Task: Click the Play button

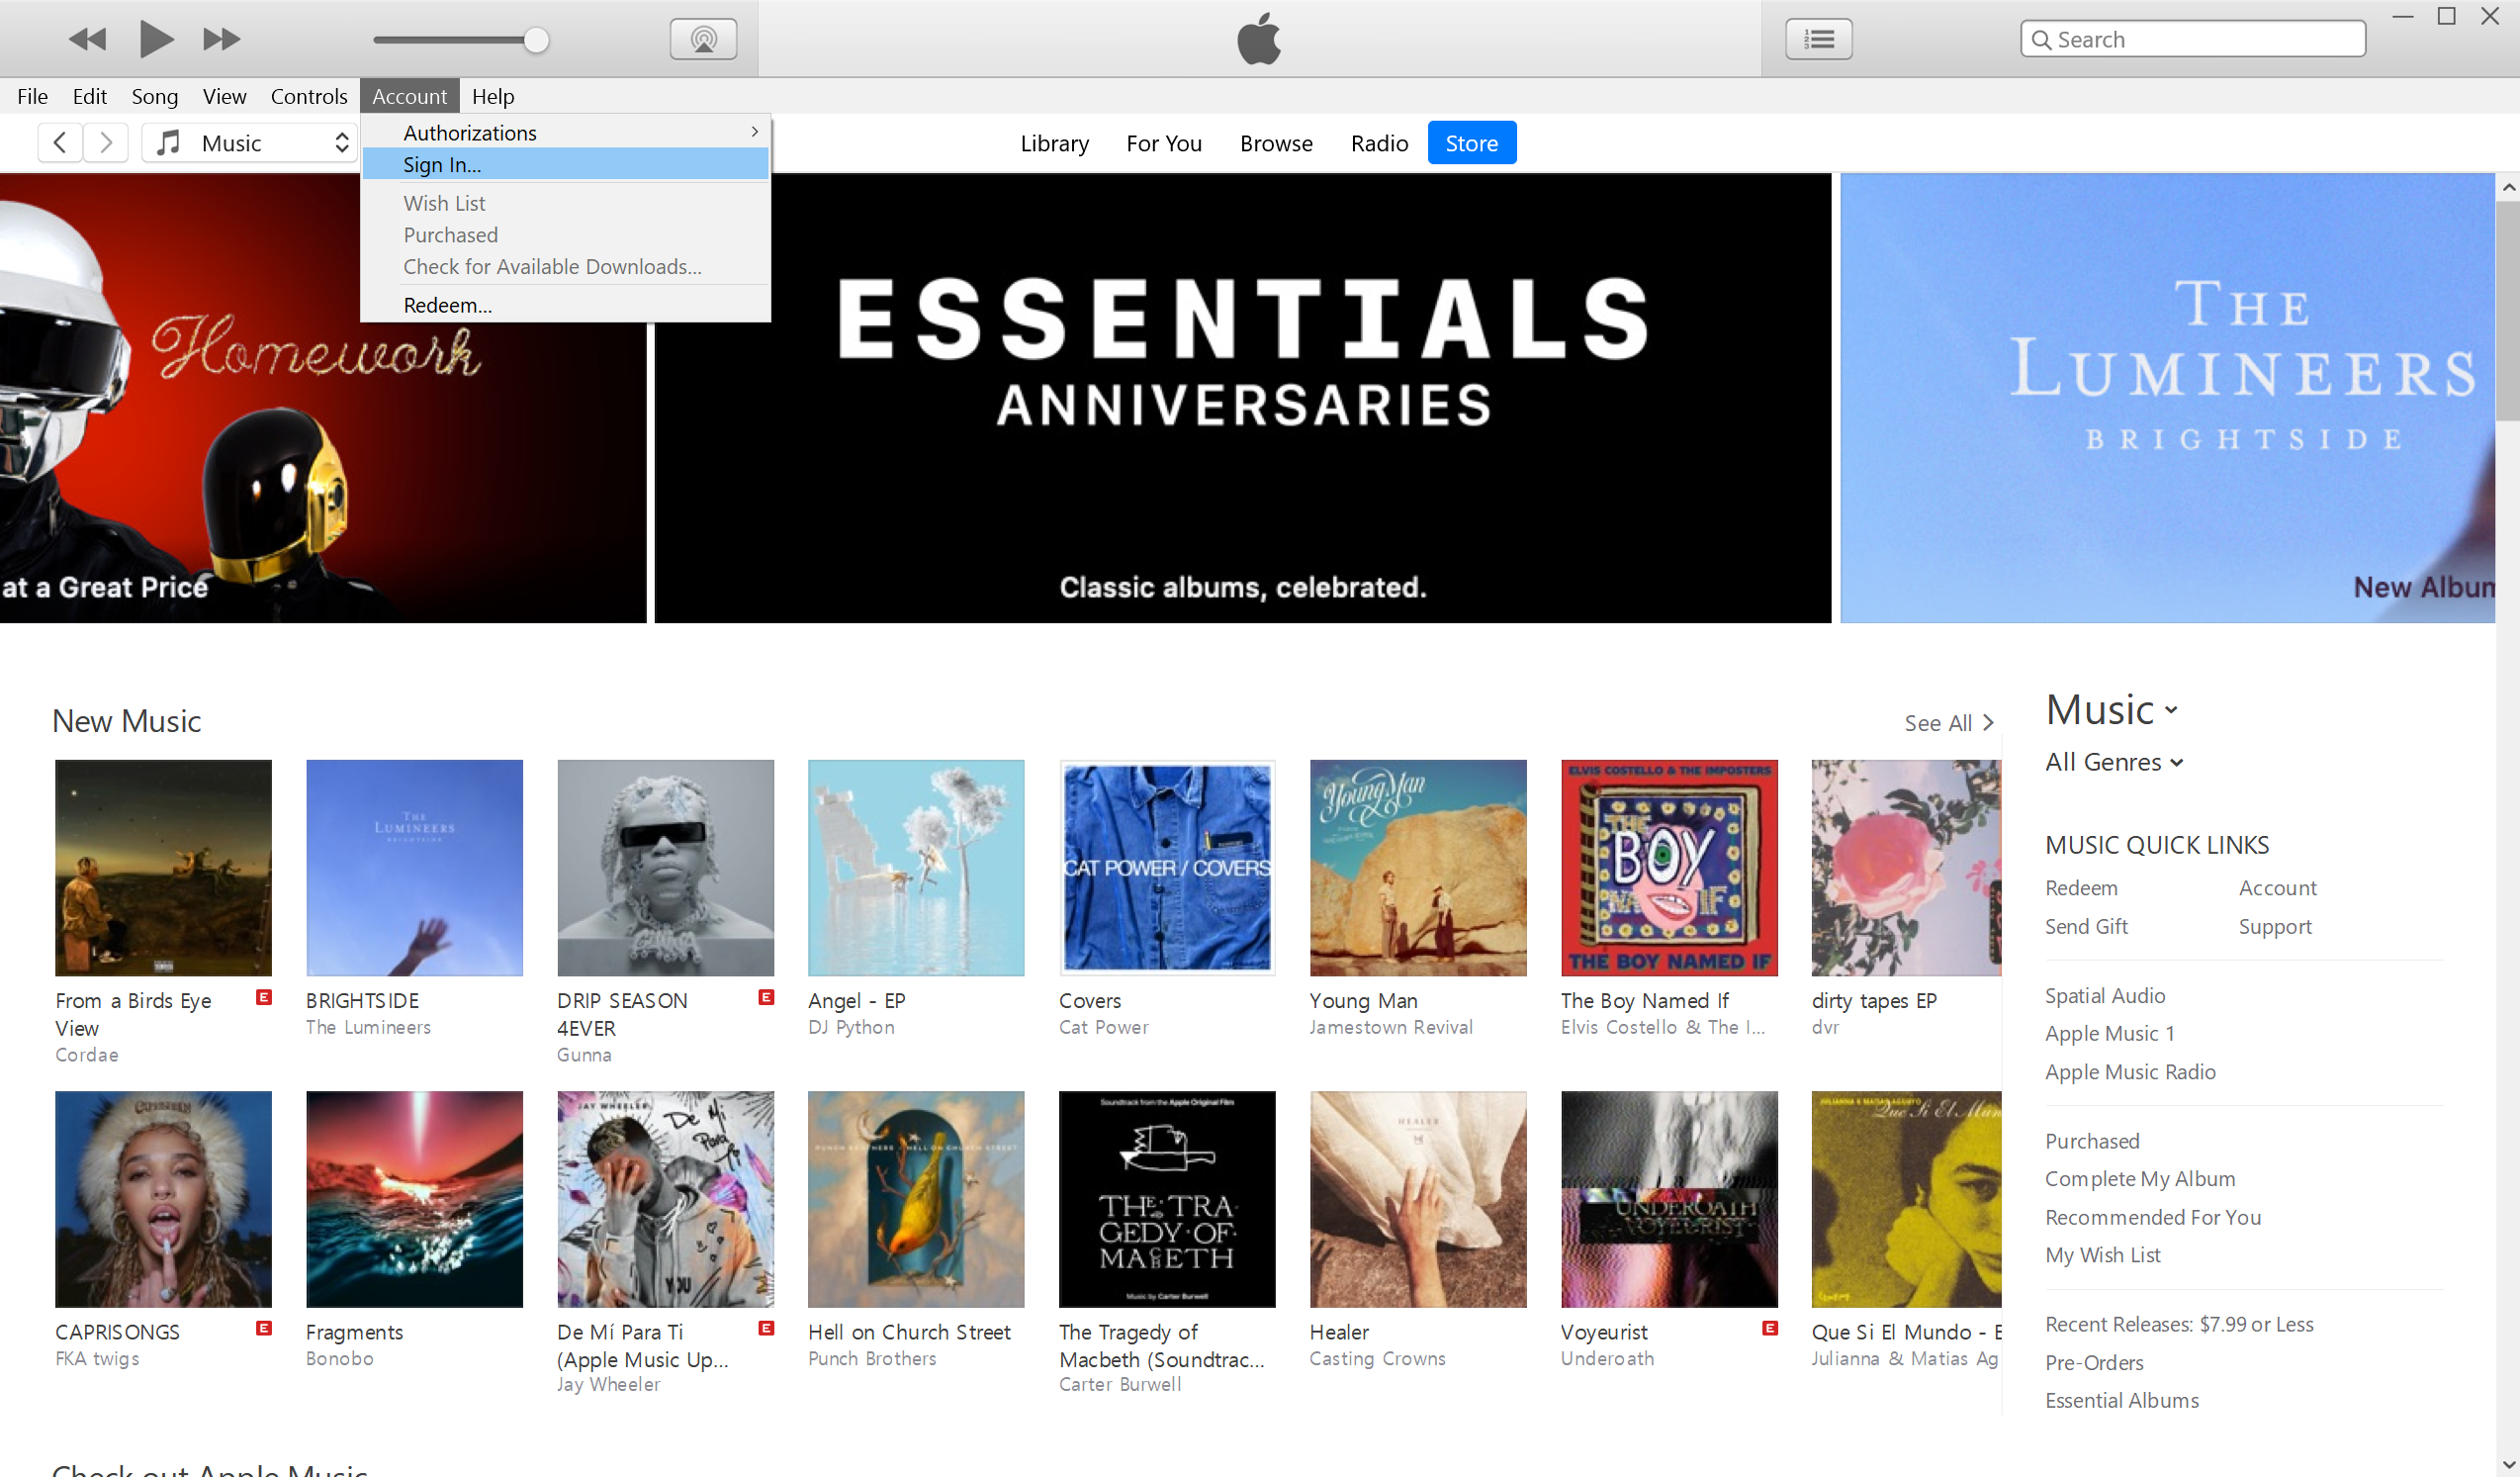Action: coord(155,39)
